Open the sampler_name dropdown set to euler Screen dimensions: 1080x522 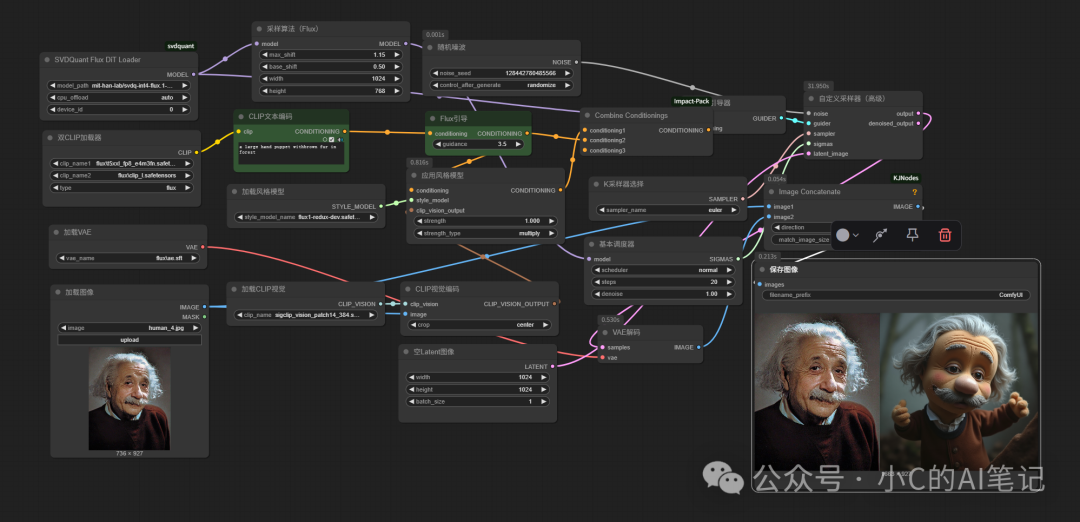[x=668, y=210]
